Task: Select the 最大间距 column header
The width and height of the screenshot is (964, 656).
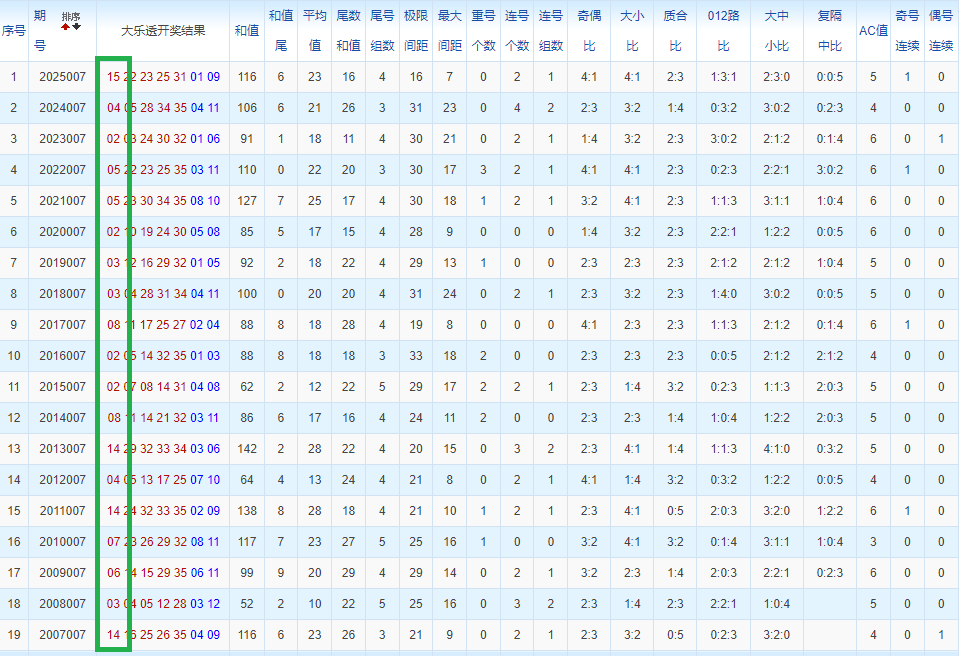Action: click(449, 30)
